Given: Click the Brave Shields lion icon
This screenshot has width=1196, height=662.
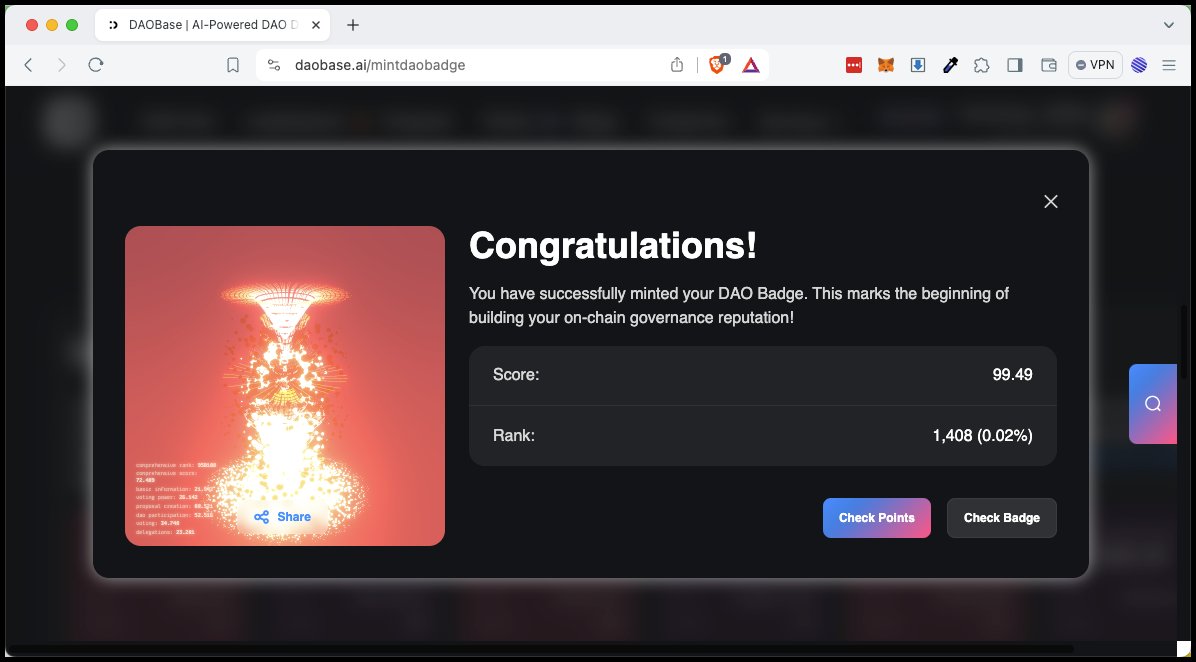Looking at the screenshot, I should [x=717, y=64].
